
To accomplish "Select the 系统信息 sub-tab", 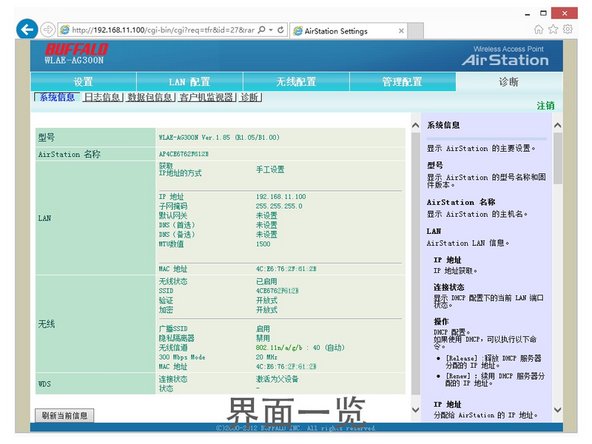I will (57, 97).
